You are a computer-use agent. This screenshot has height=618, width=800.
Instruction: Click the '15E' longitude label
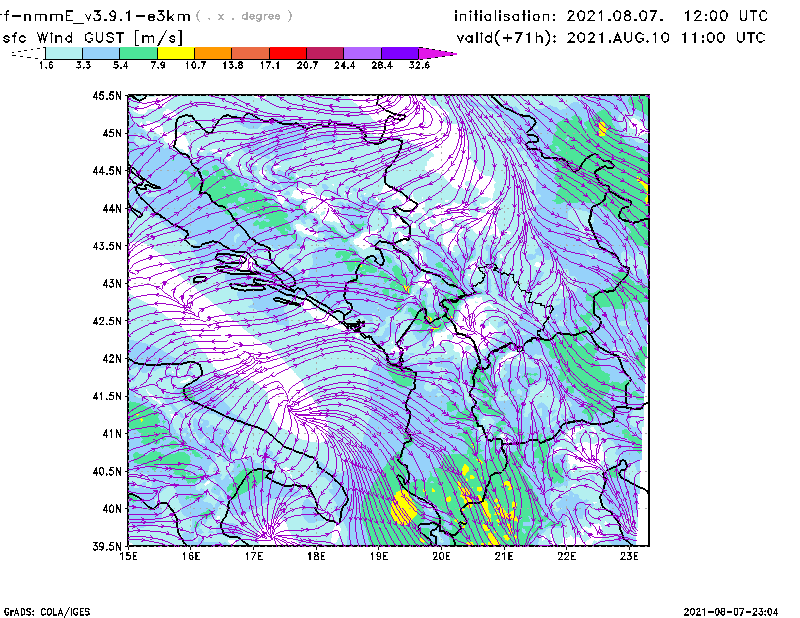pos(128,556)
